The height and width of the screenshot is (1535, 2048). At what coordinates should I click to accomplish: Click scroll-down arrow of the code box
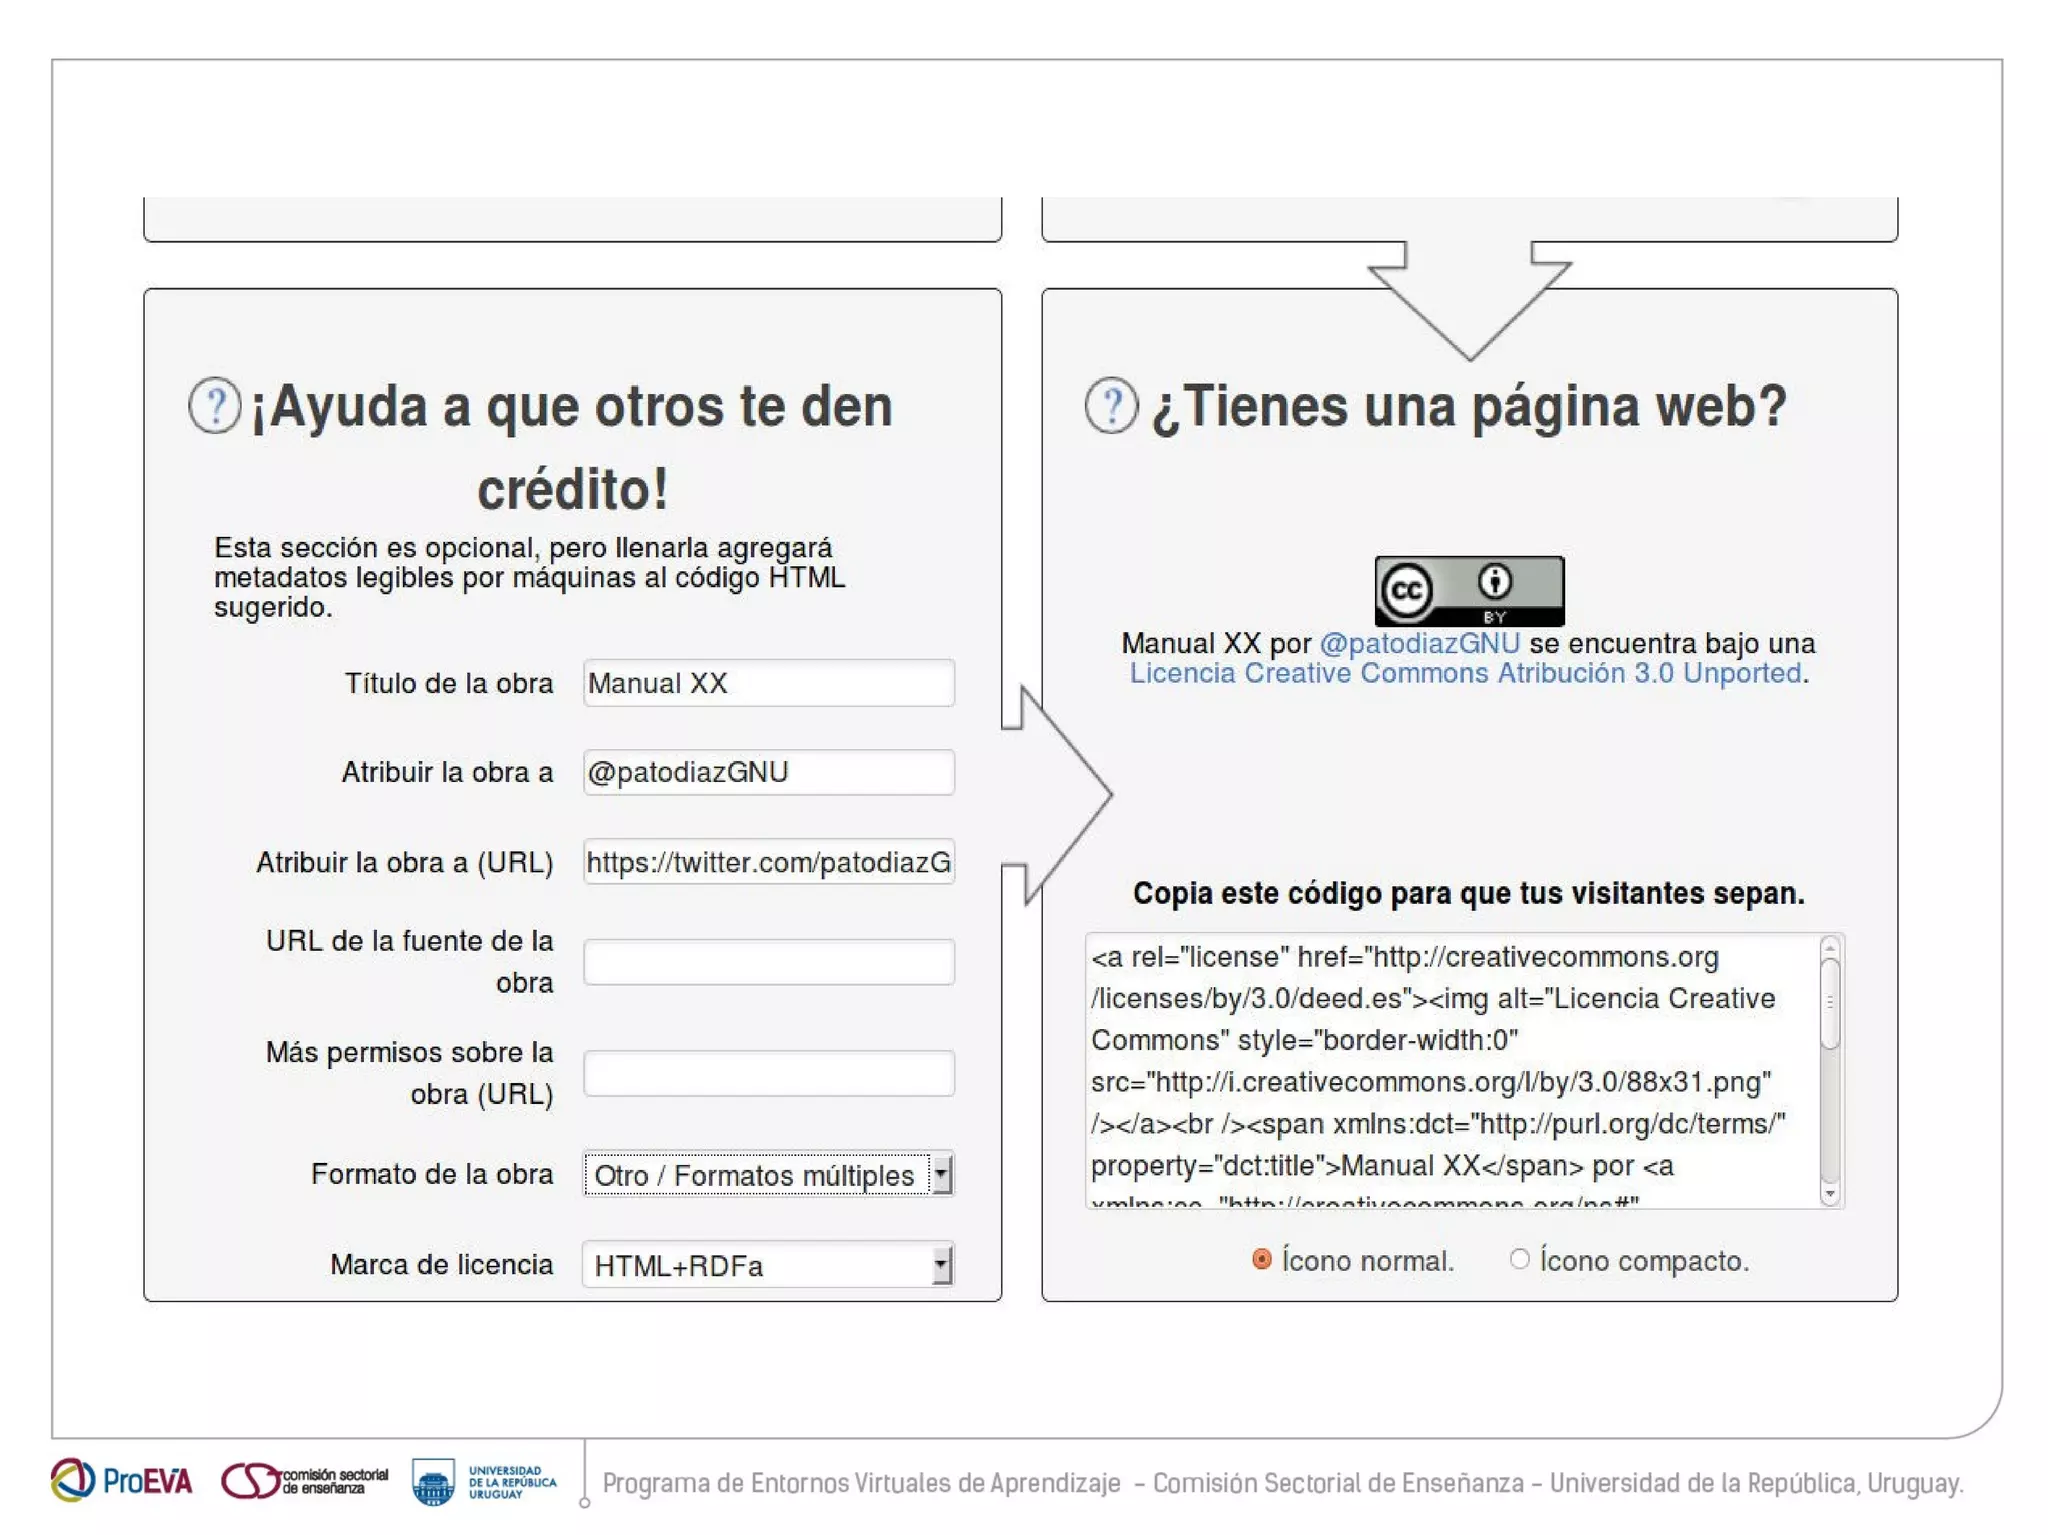[1830, 1194]
